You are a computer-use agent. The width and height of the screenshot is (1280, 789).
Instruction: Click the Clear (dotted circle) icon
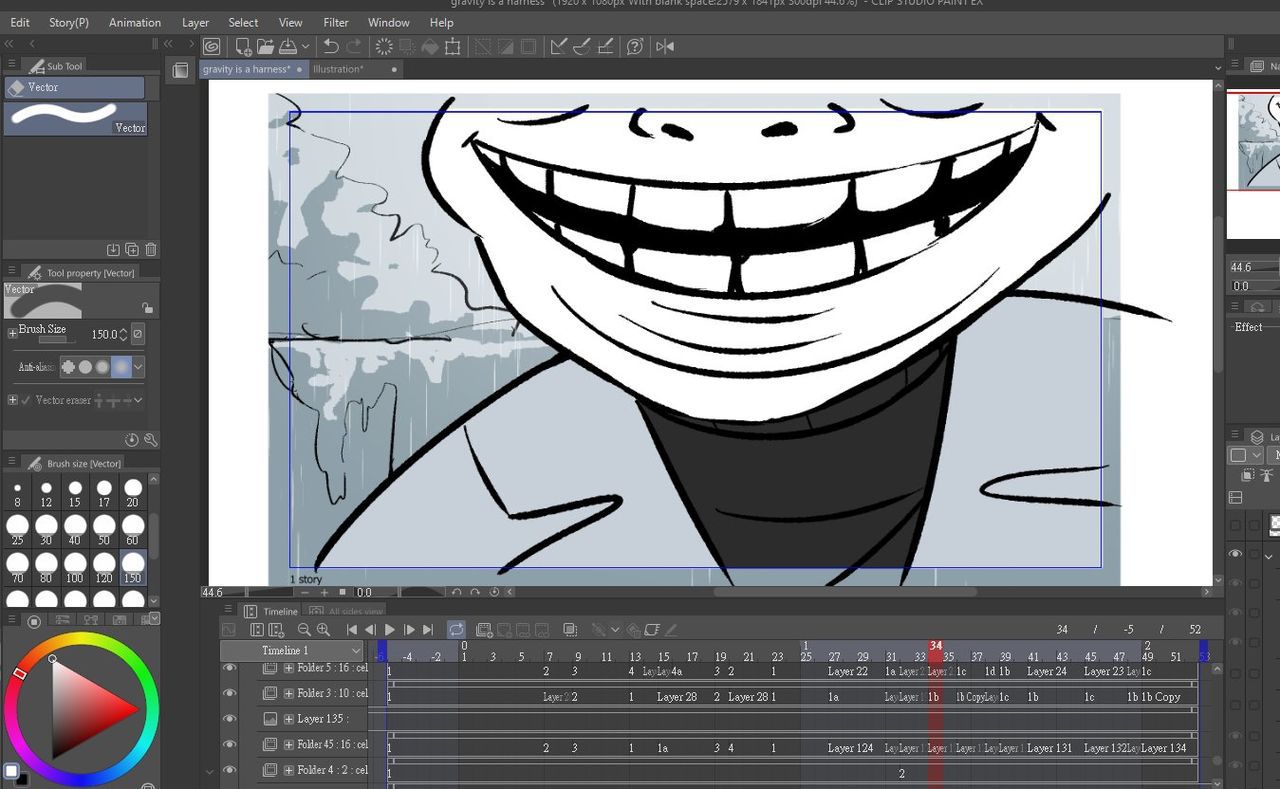pyautogui.click(x=384, y=46)
